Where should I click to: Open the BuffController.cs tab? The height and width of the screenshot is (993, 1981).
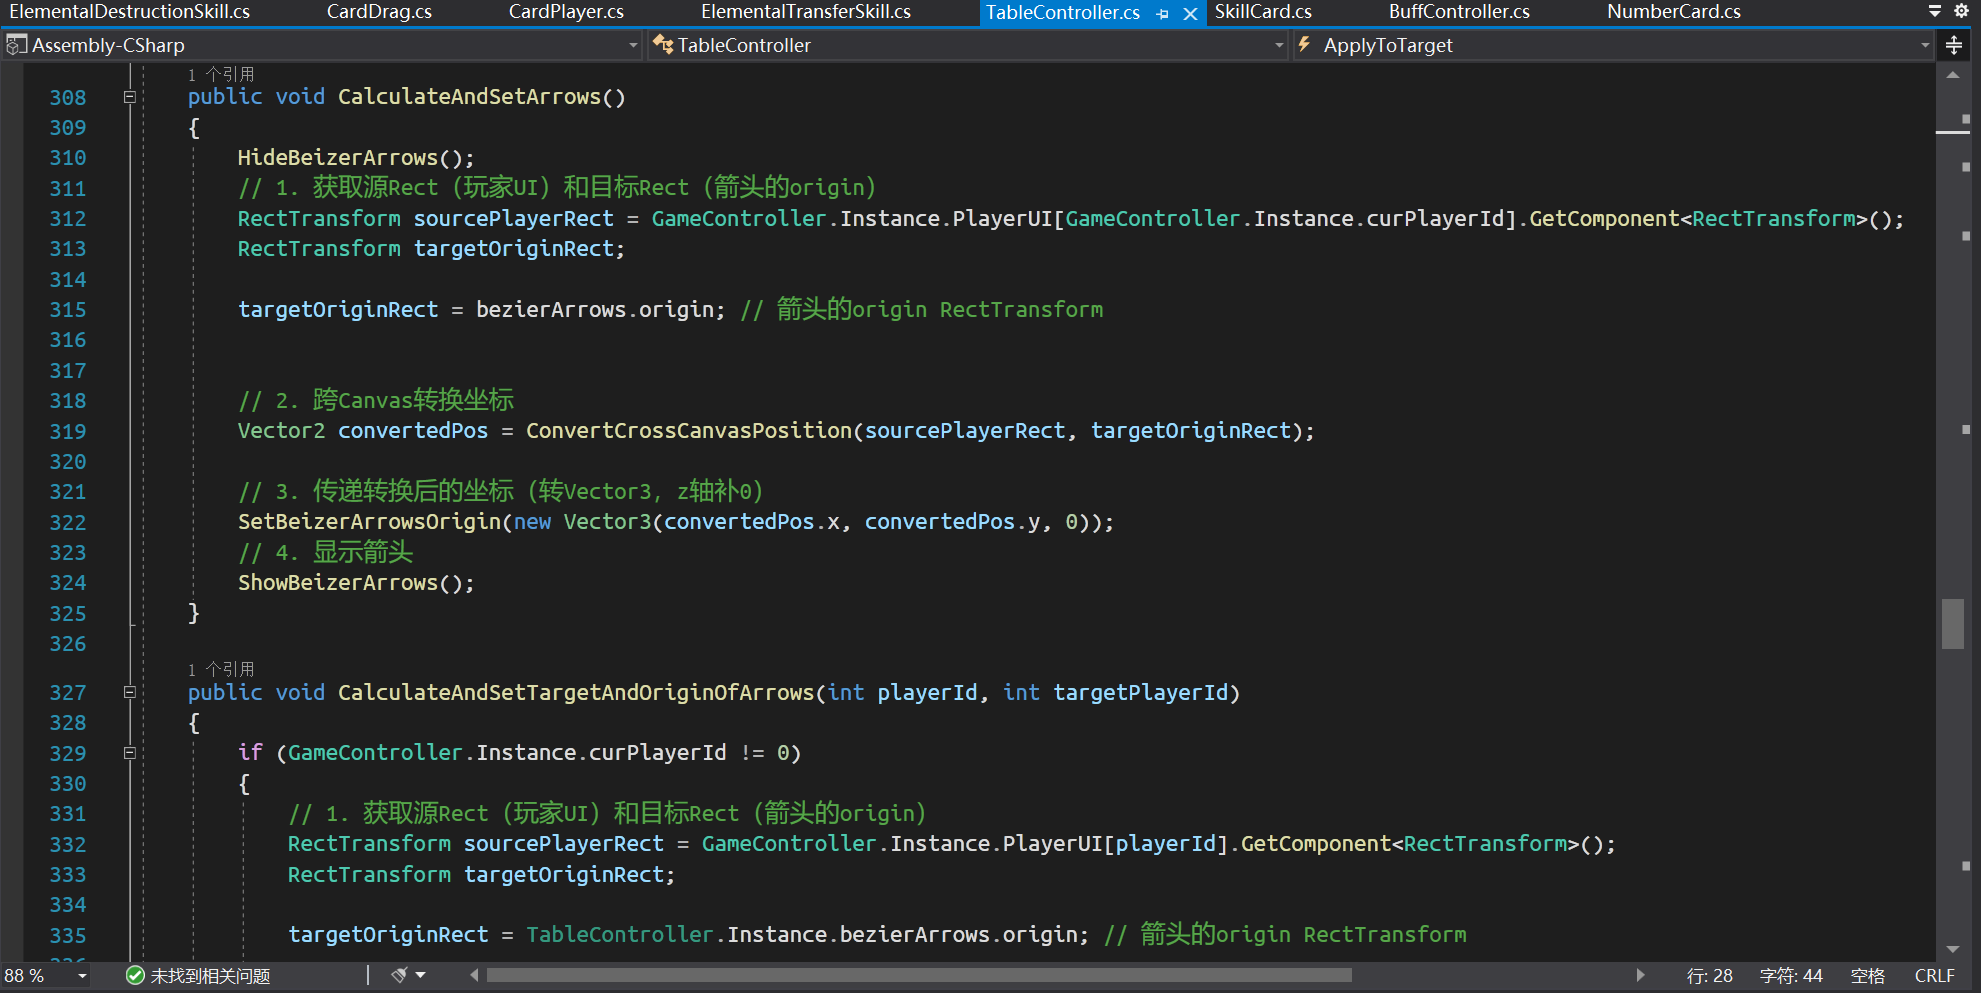(x=1459, y=12)
